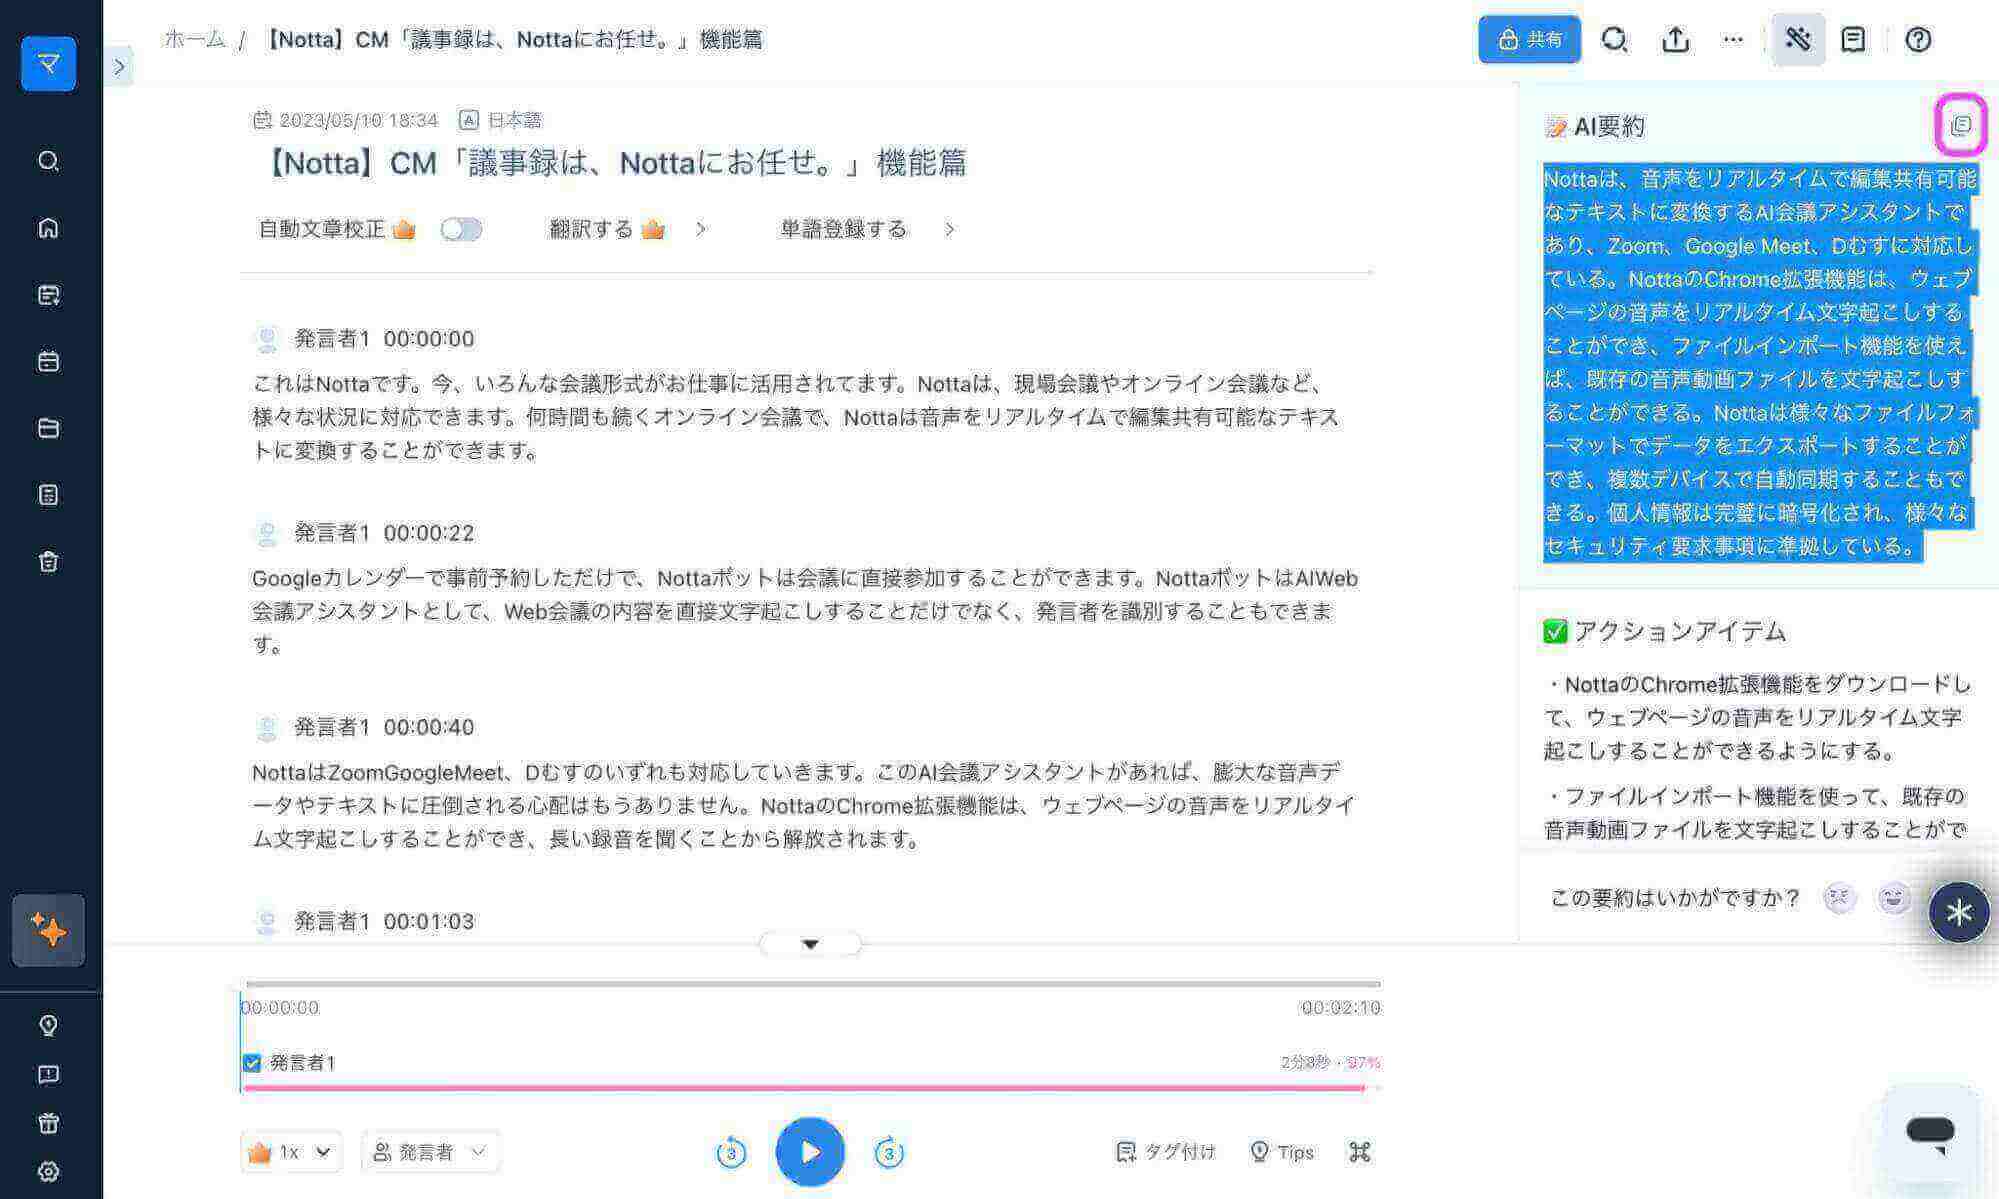
Task: Click the transcript title 【Notta】CM heading
Action: pyautogui.click(x=613, y=162)
